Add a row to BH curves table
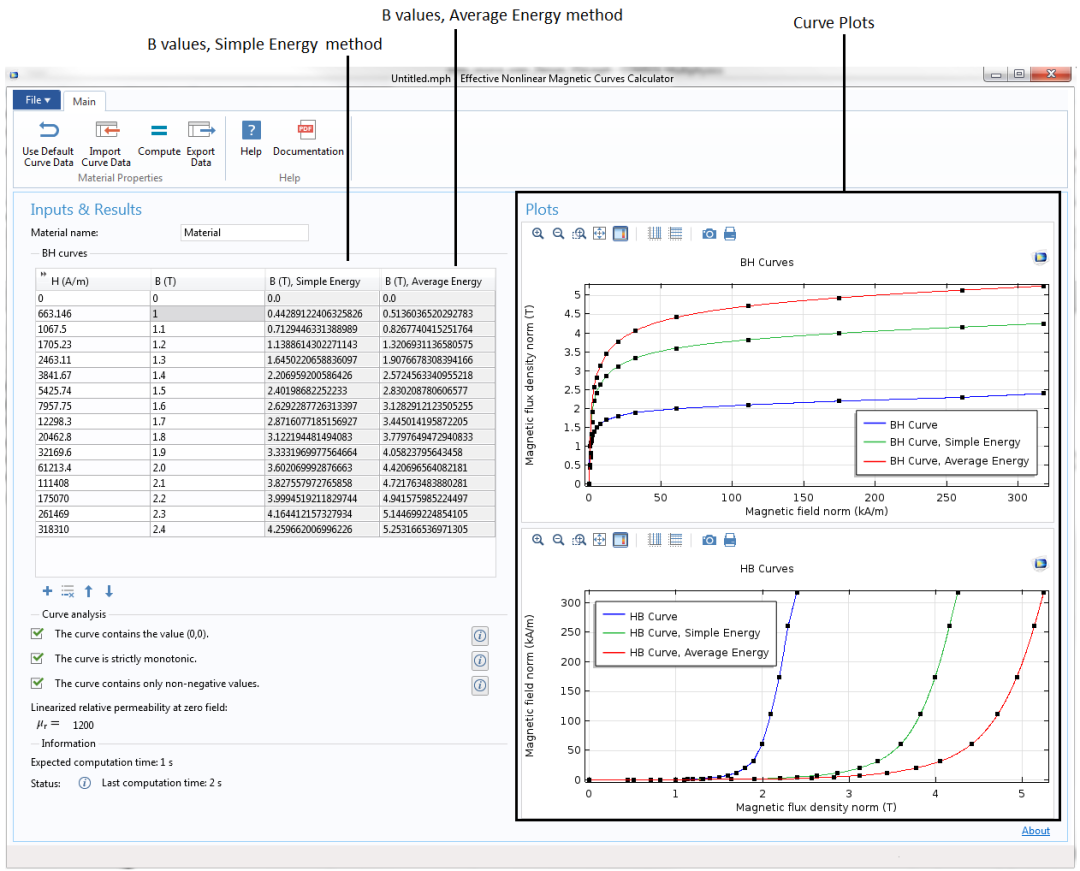 coord(48,591)
